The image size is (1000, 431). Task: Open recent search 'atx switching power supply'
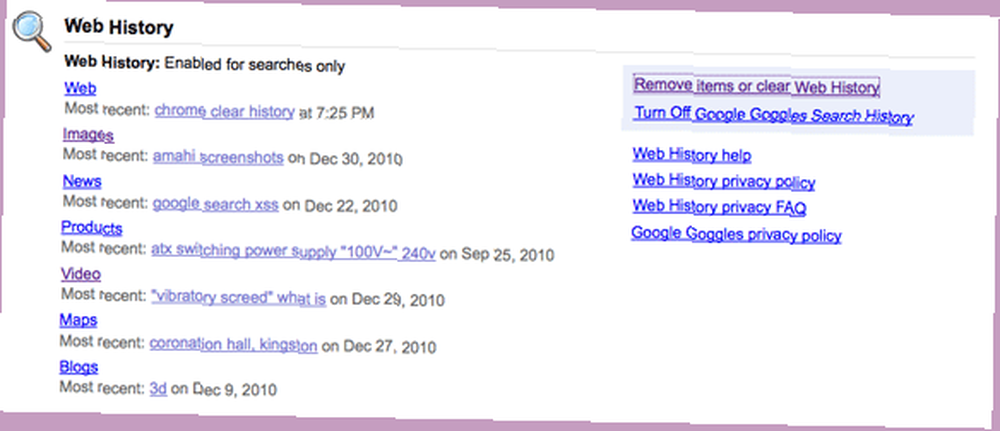tap(293, 252)
